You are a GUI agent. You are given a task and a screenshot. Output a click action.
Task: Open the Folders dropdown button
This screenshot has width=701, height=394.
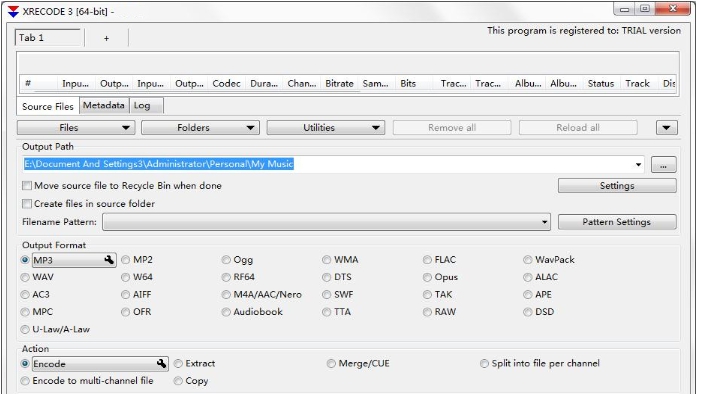(x=201, y=128)
